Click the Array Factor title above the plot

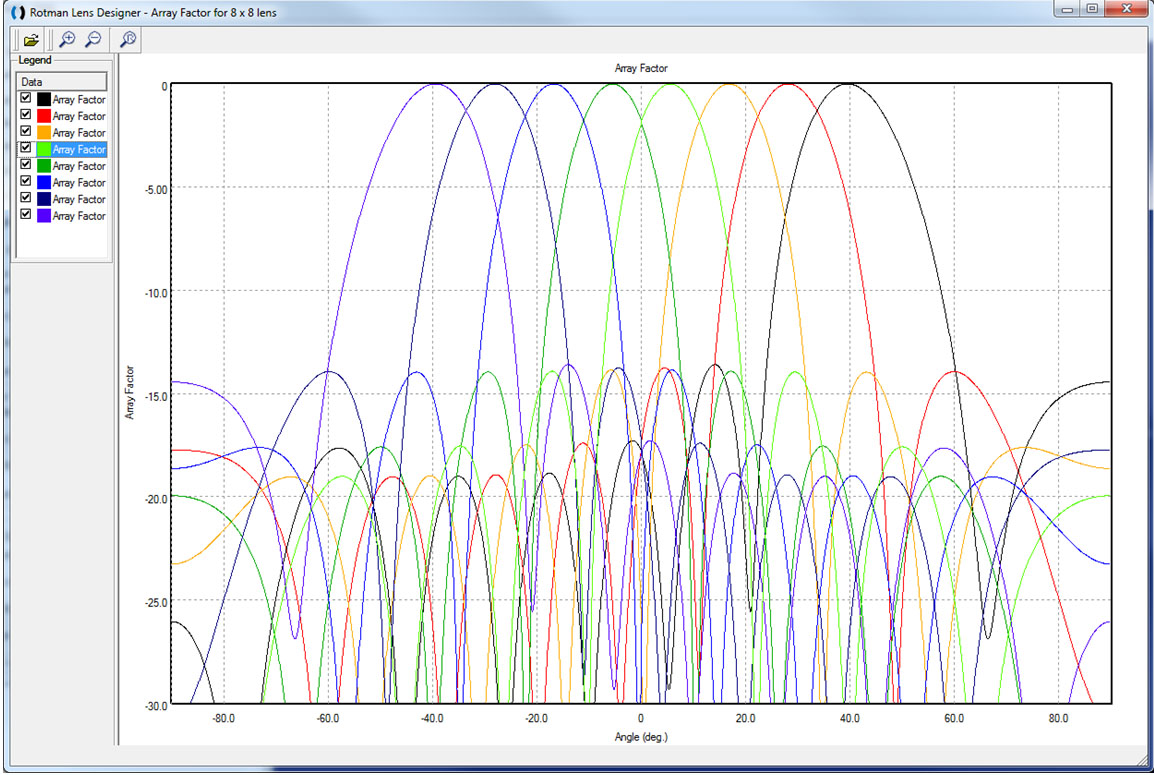(x=641, y=68)
